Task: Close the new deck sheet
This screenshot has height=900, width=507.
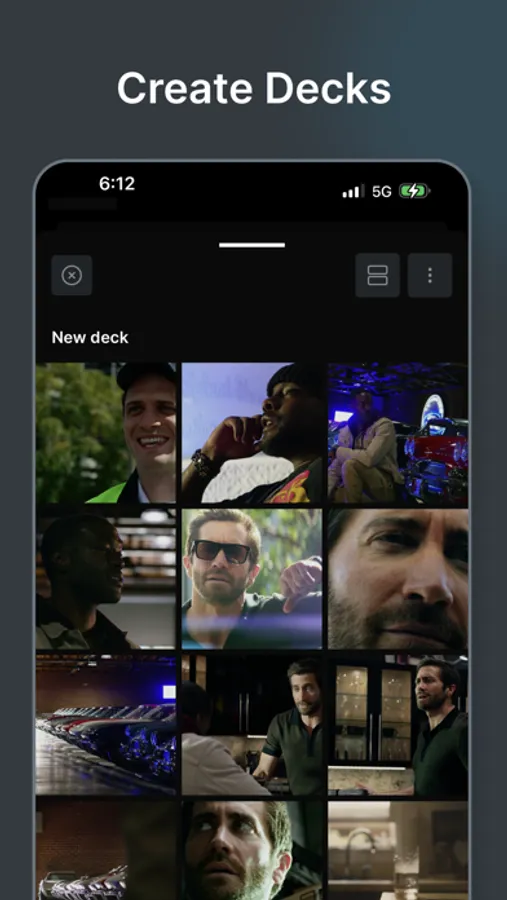Action: click(72, 276)
